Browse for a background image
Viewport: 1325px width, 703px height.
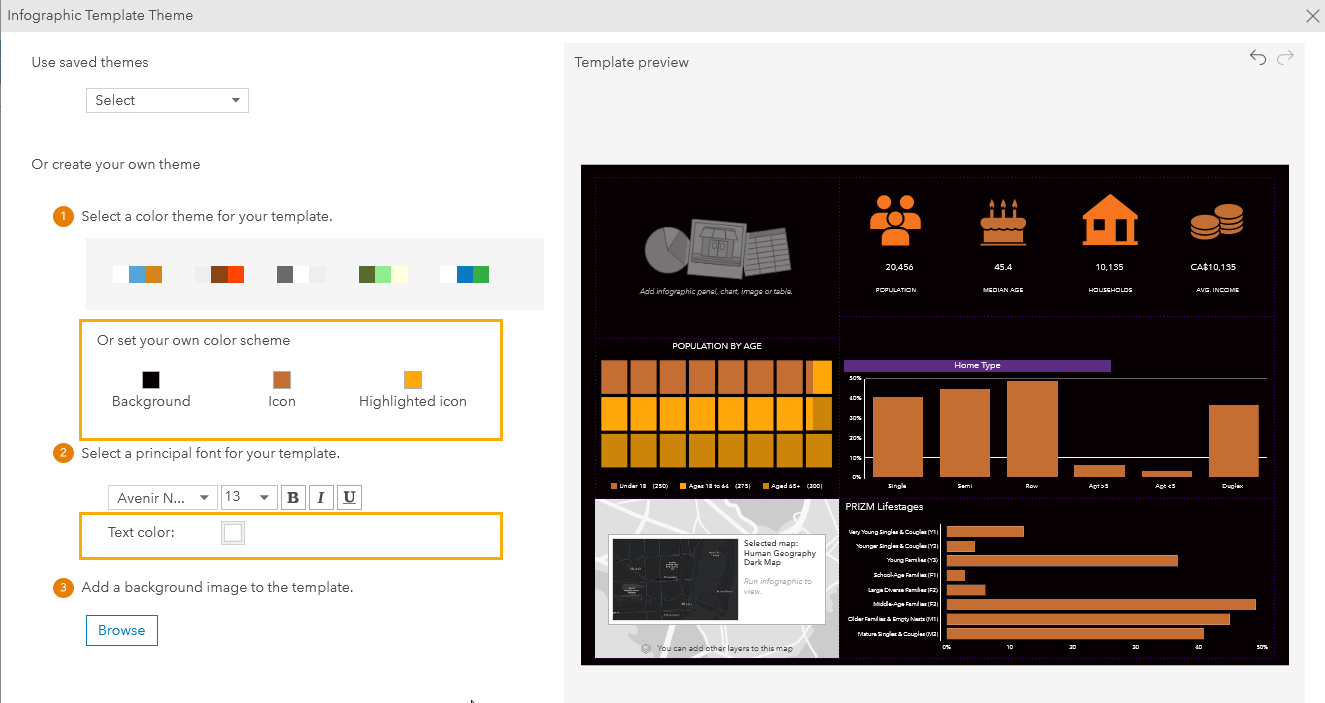[121, 630]
